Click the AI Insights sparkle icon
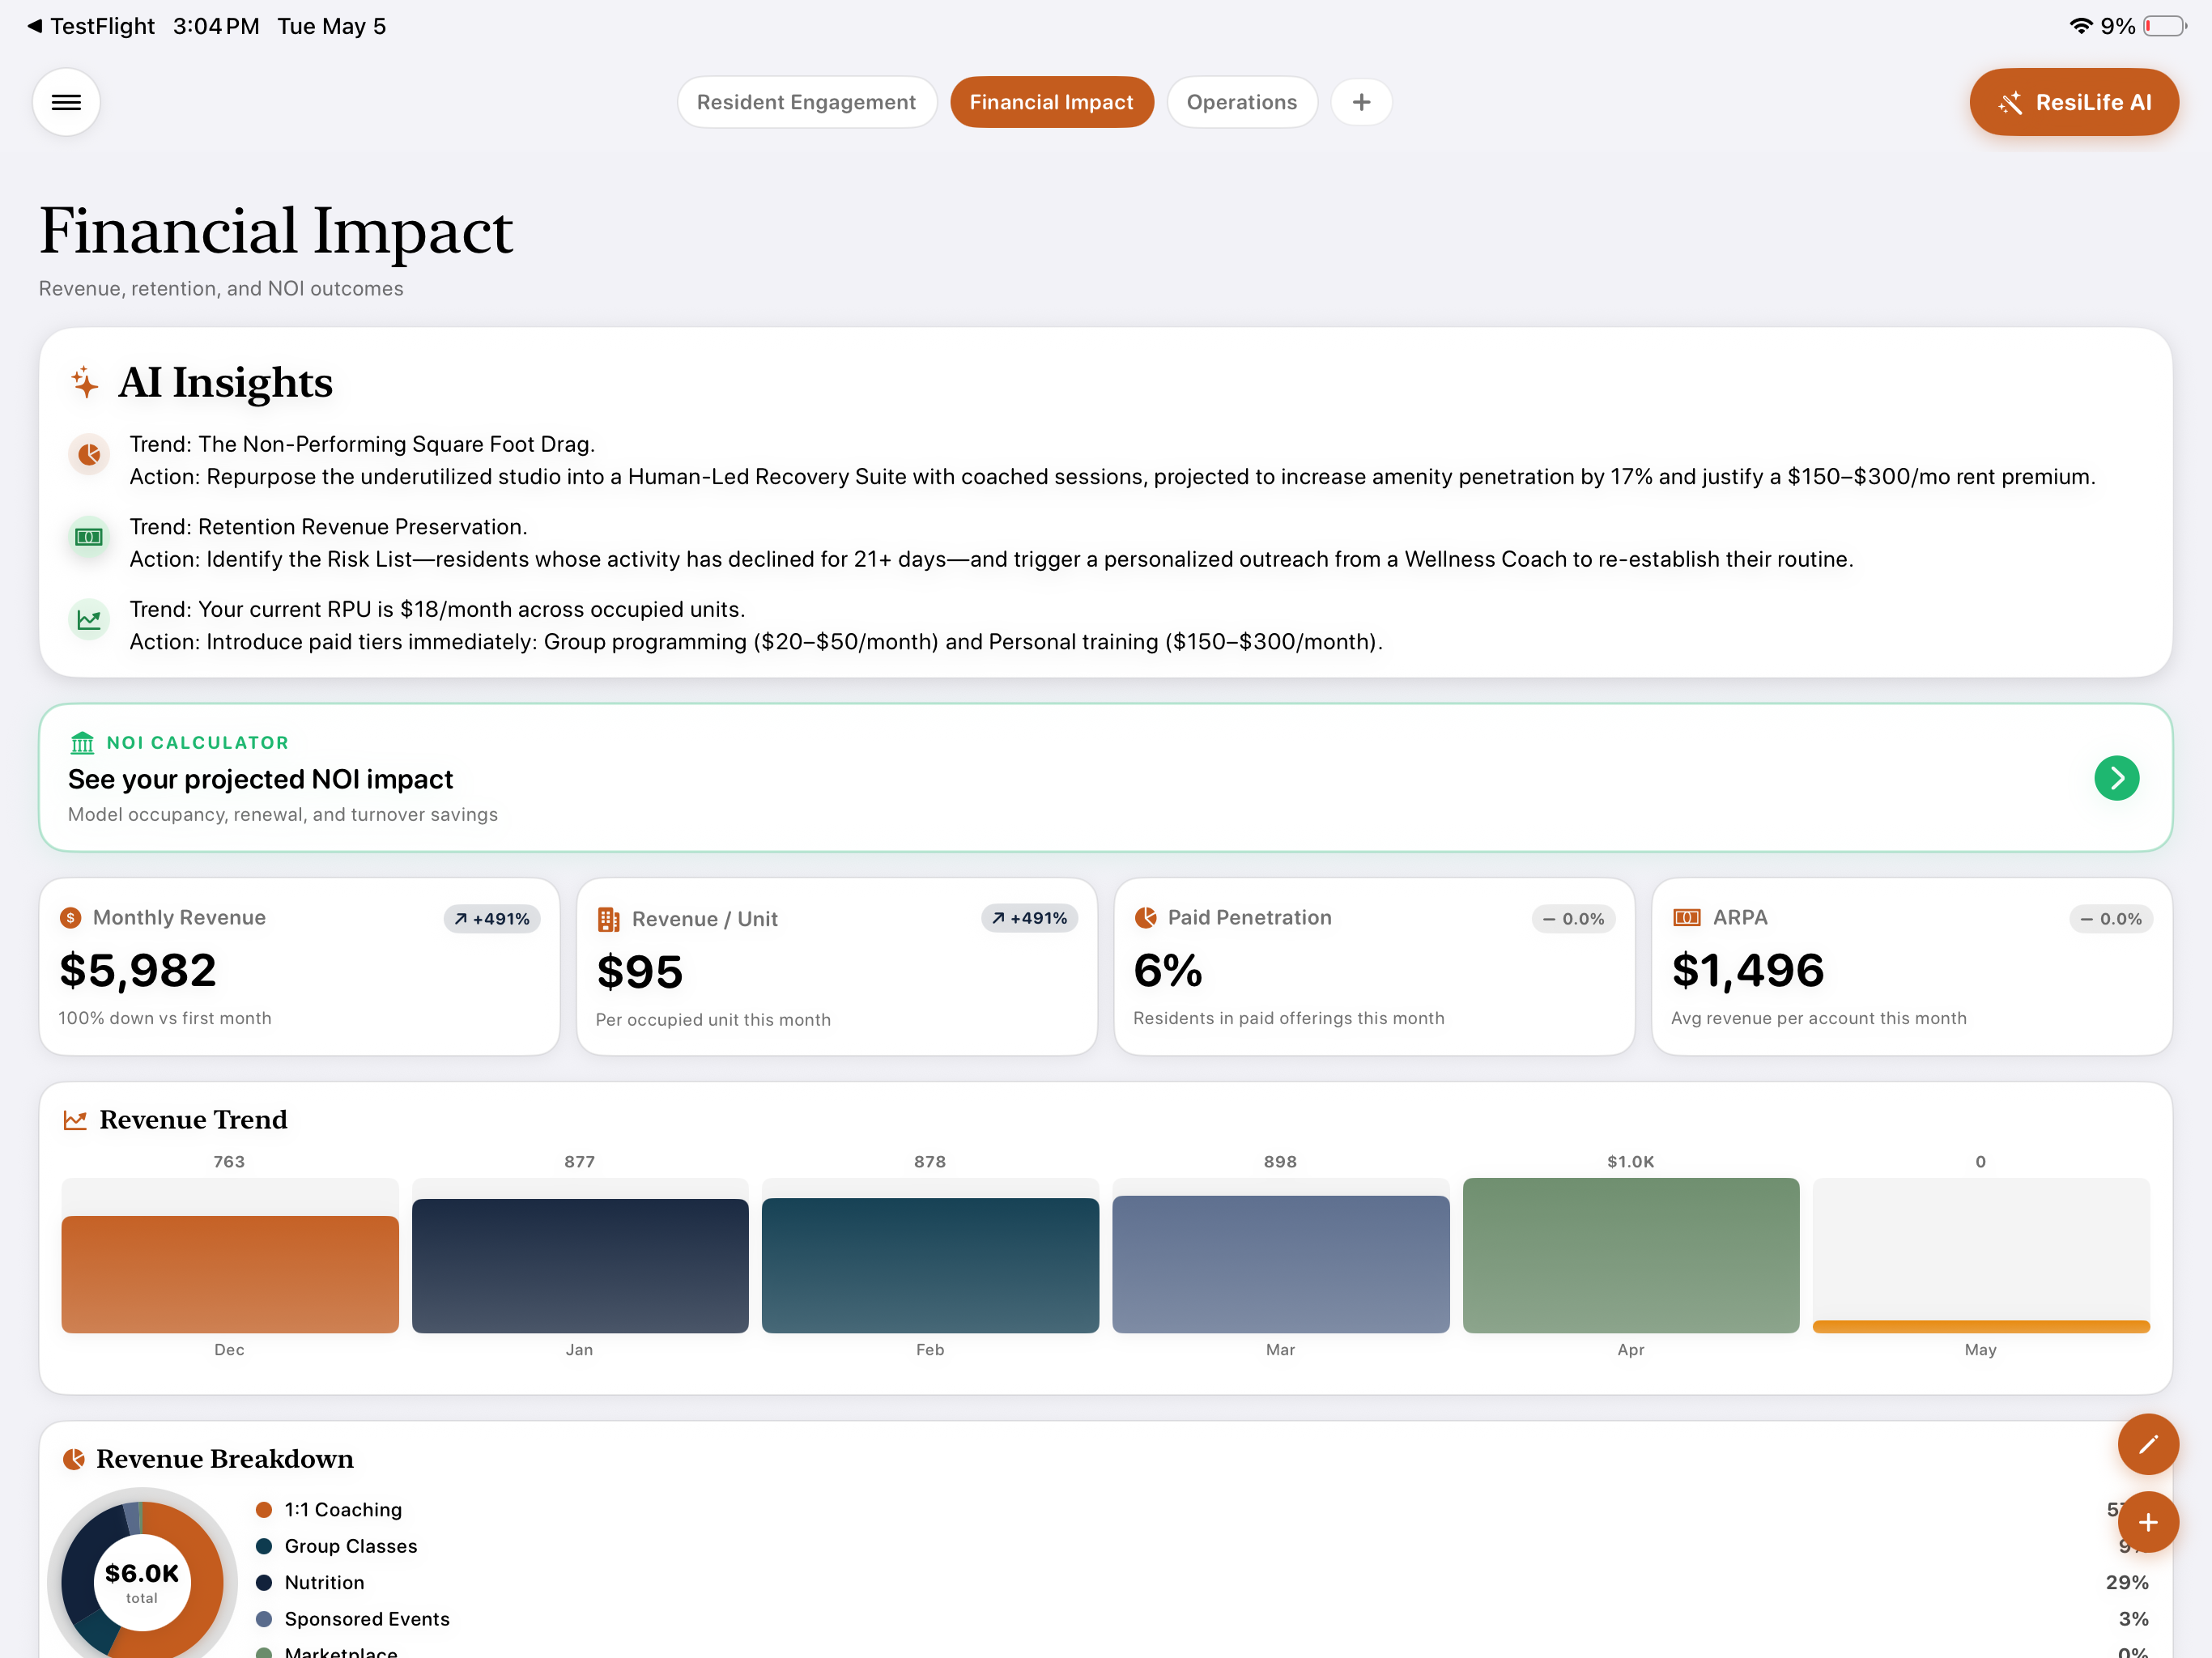Screen dimensions: 2212x1658 [85, 382]
